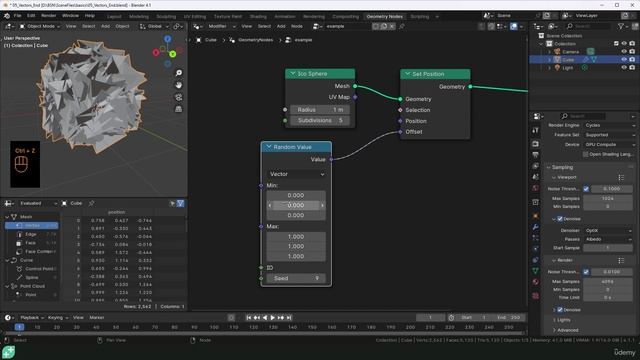Toggle the camera view icon in viewport

click(x=179, y=97)
